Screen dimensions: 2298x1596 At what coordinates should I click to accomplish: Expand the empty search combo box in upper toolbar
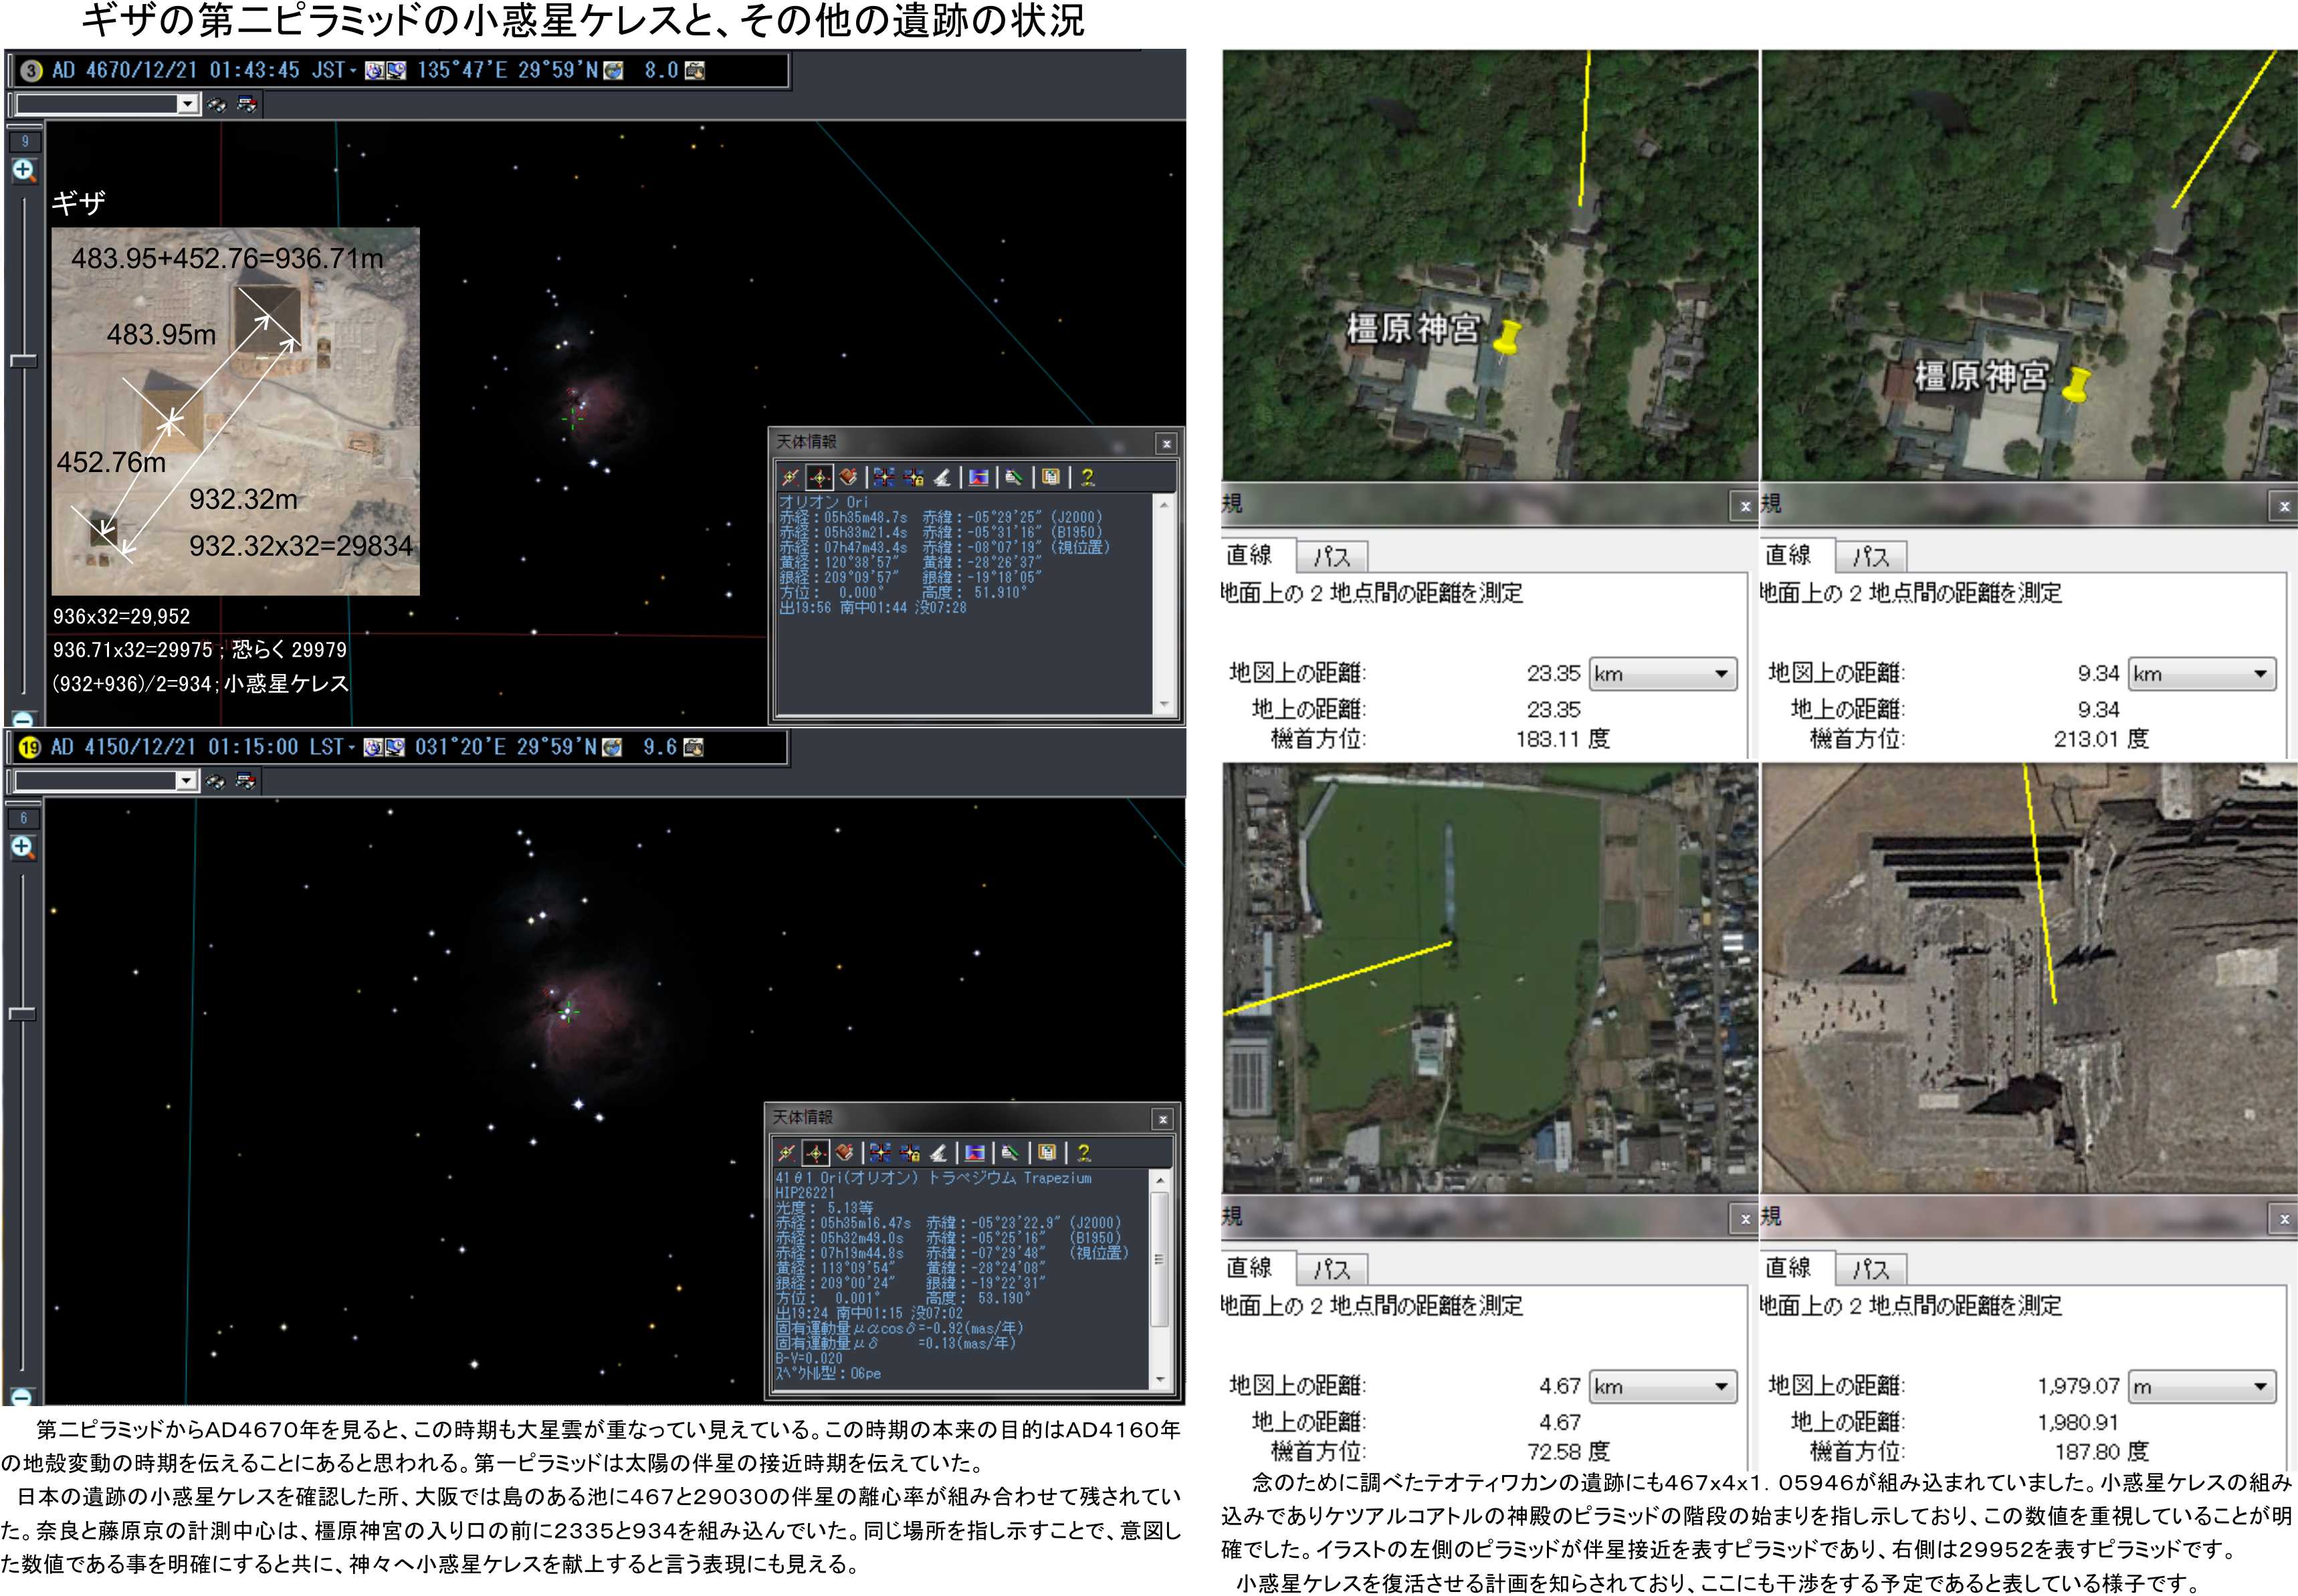pos(187,104)
